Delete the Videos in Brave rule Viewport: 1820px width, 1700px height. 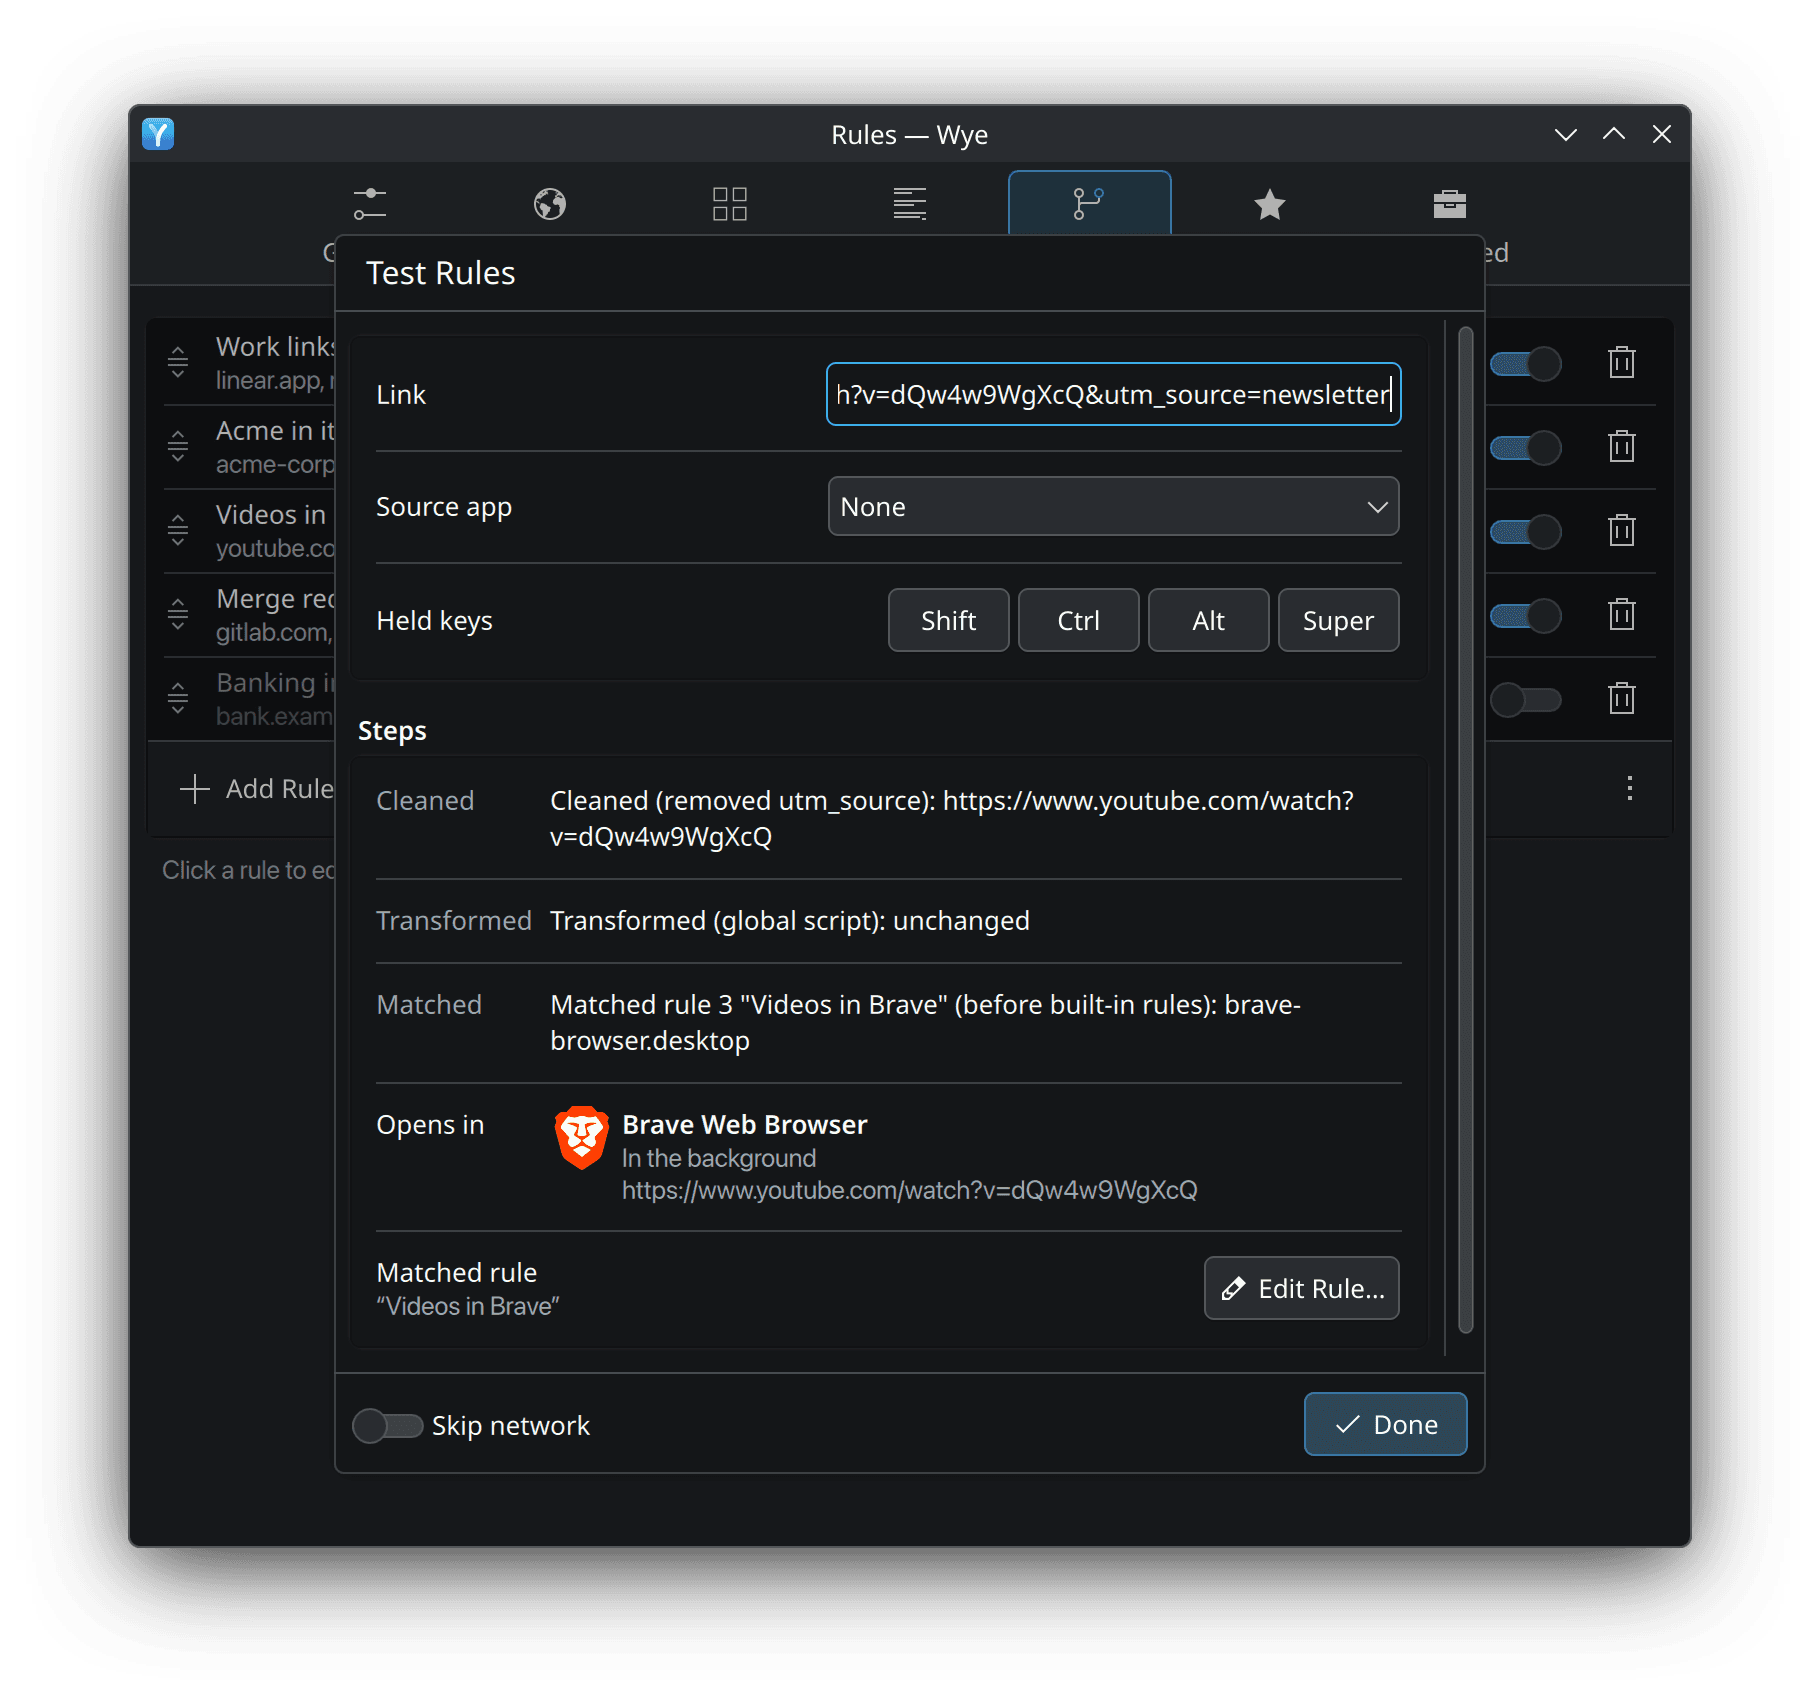(x=1622, y=530)
